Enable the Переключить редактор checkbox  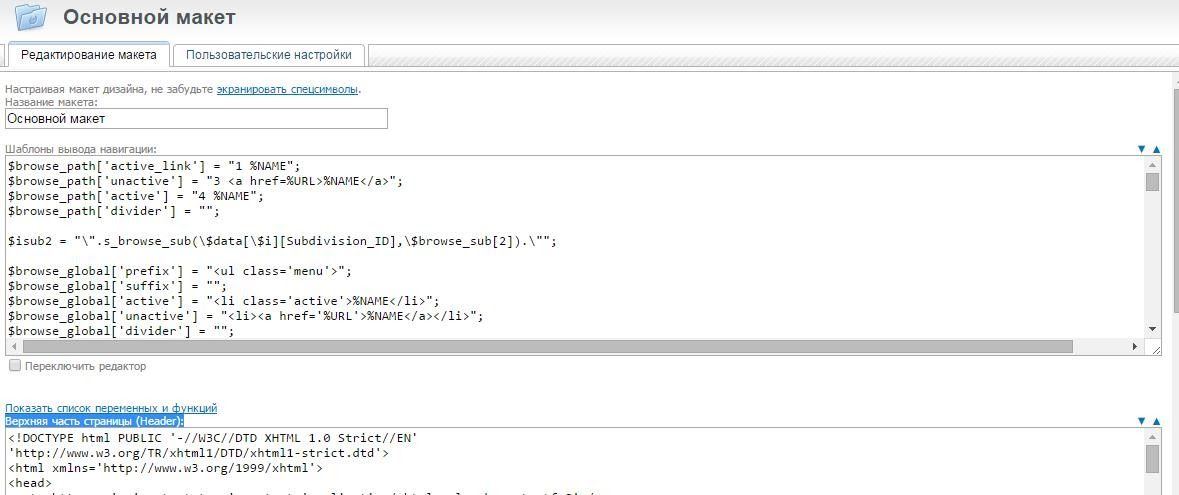point(14,366)
